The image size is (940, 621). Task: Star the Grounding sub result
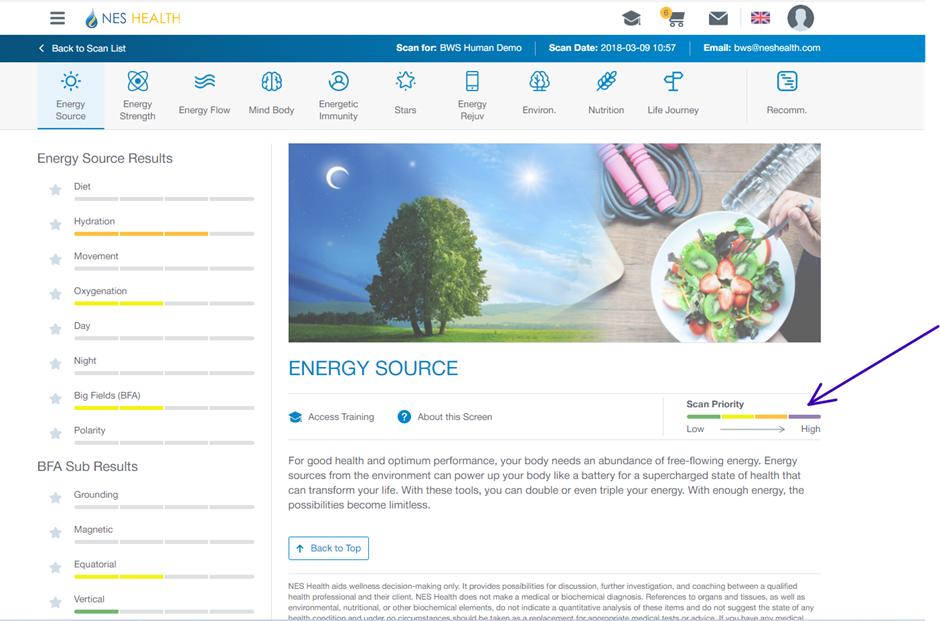pos(55,498)
